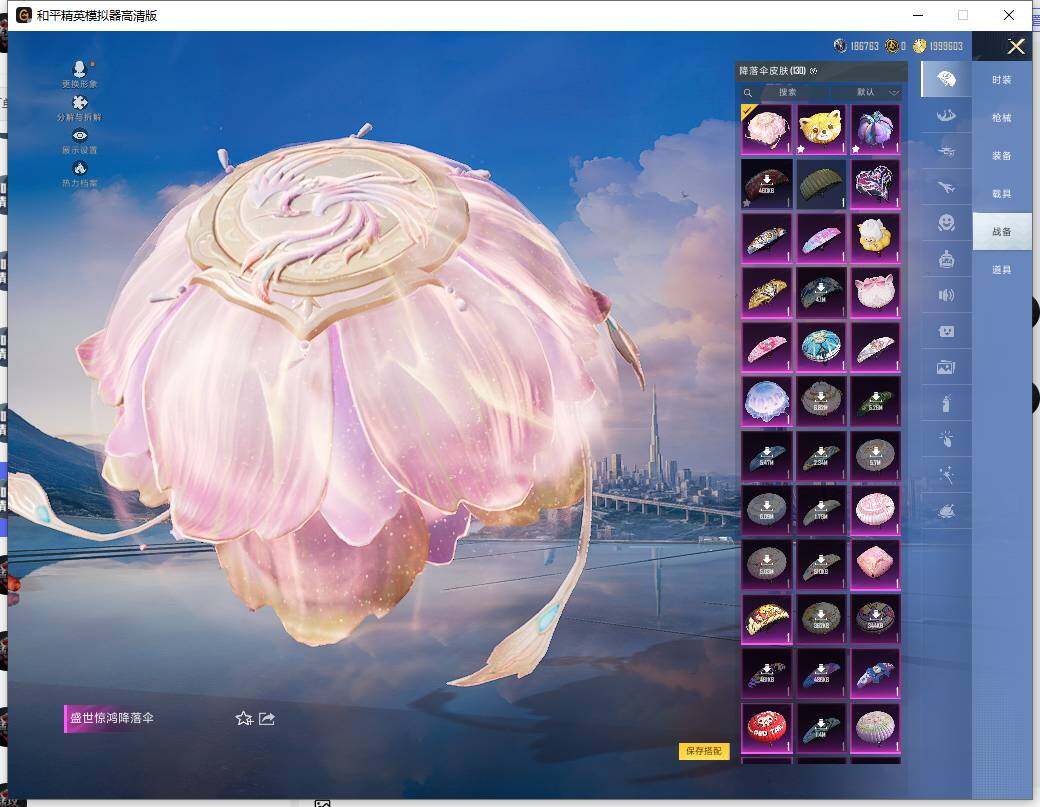Toggle favorite star for 盛世惊鸿降落伞
Screen dimensions: 1040x807
pos(243,718)
